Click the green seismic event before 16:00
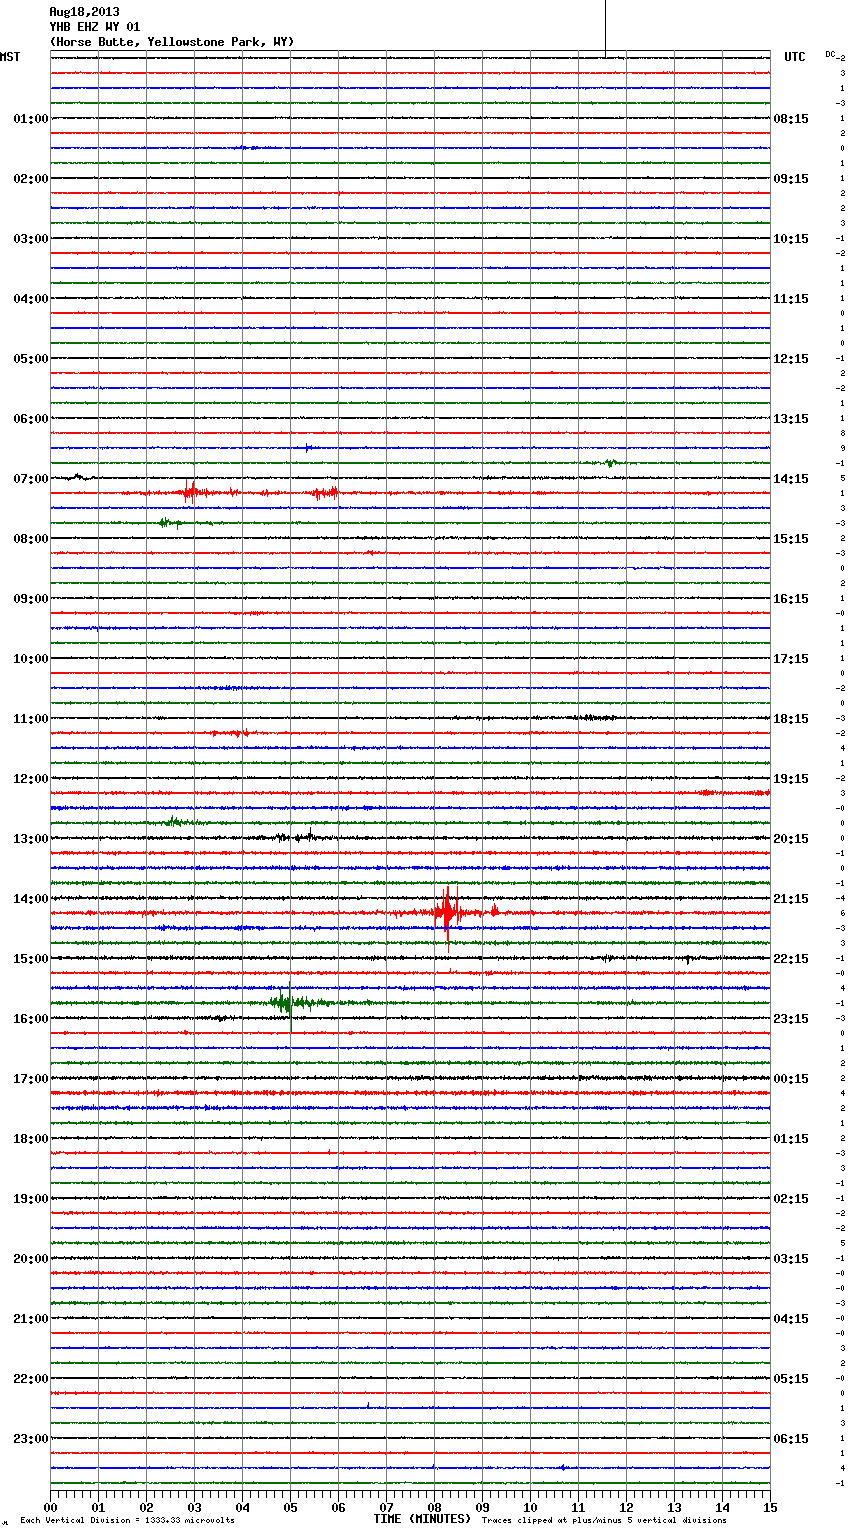The width and height of the screenshot is (850, 1534). (x=290, y=1002)
